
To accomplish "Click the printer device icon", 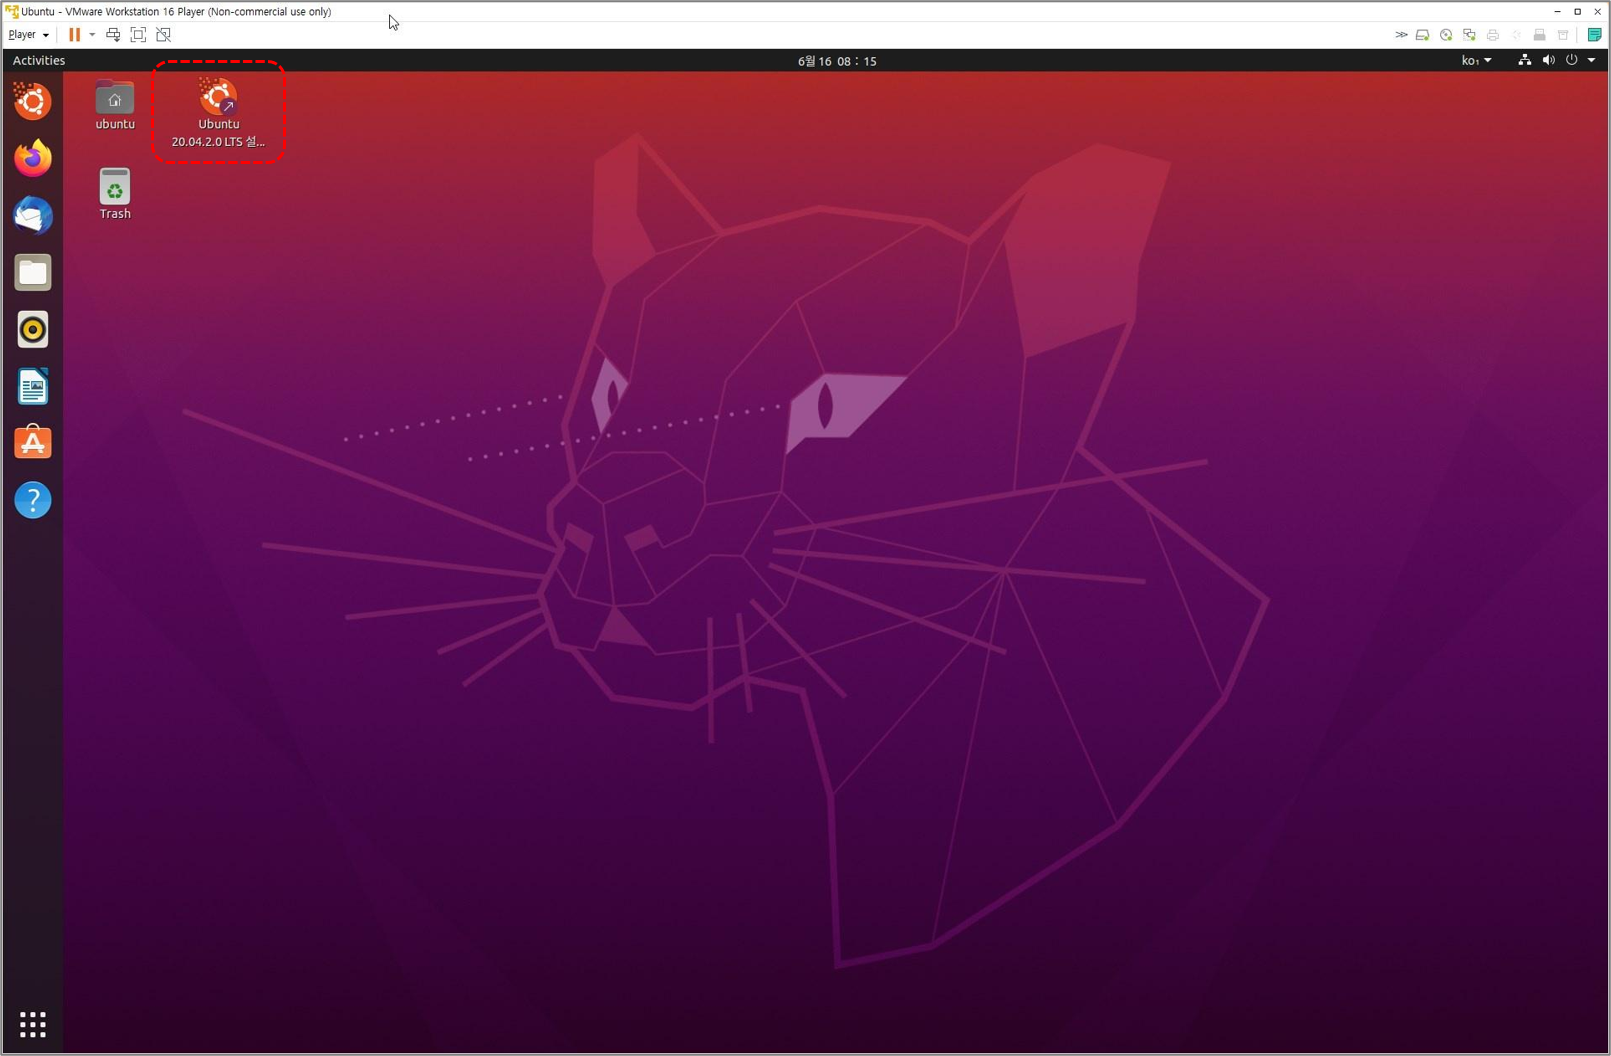I will [1493, 35].
